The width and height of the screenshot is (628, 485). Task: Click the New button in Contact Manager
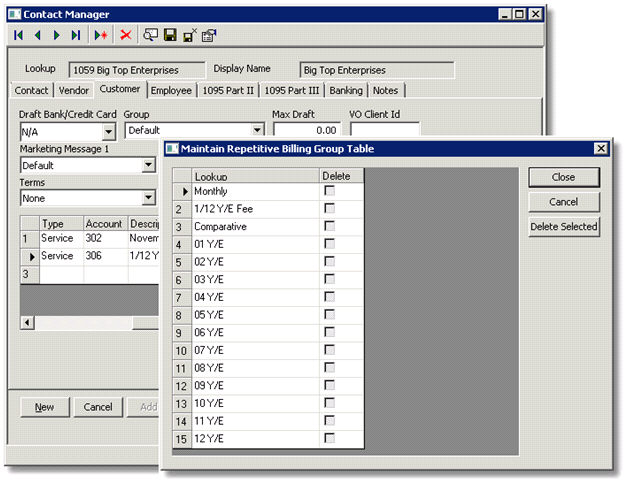click(x=44, y=407)
